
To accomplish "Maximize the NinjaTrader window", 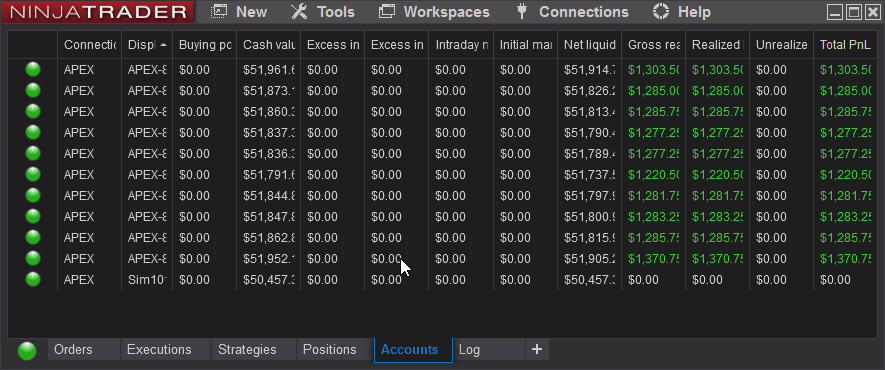I will (x=854, y=12).
